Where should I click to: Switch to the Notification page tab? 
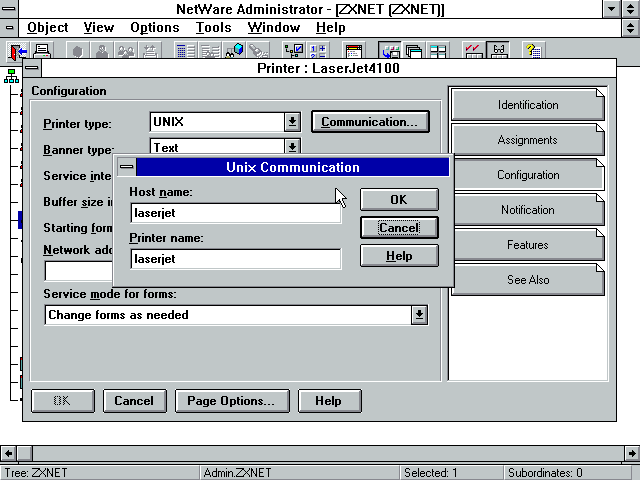[528, 210]
